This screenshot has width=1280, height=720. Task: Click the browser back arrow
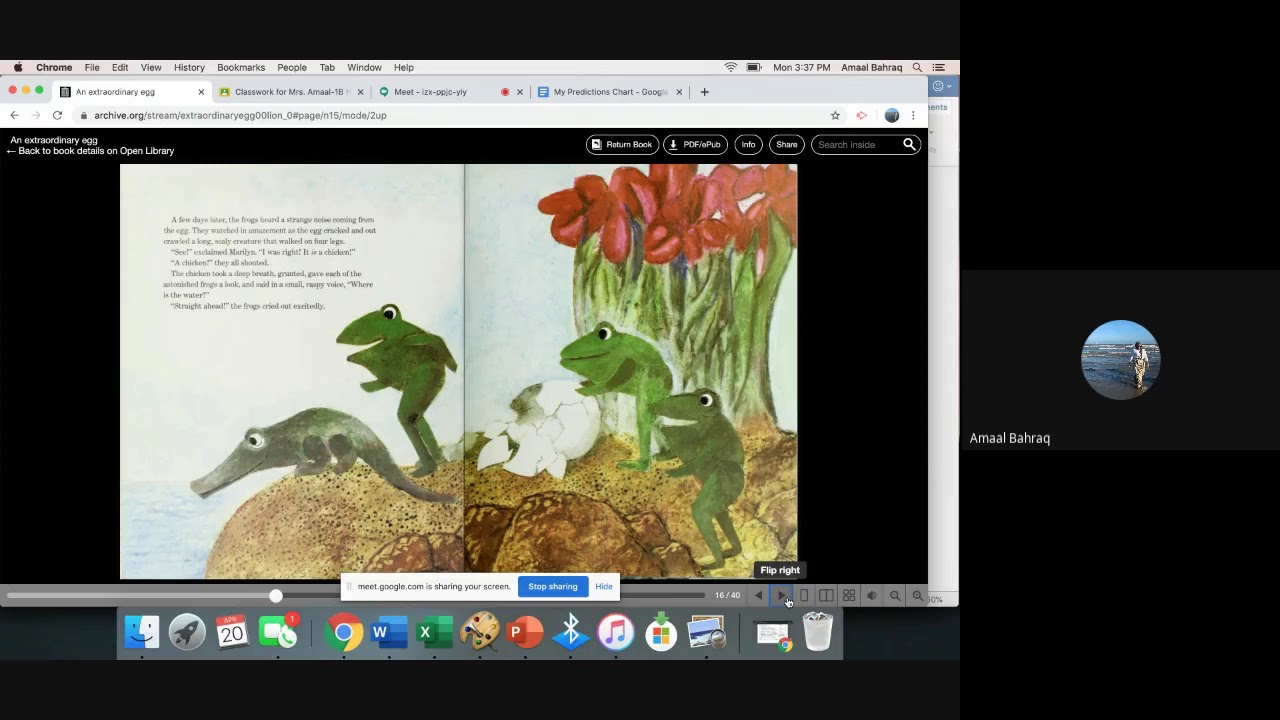[14, 116]
